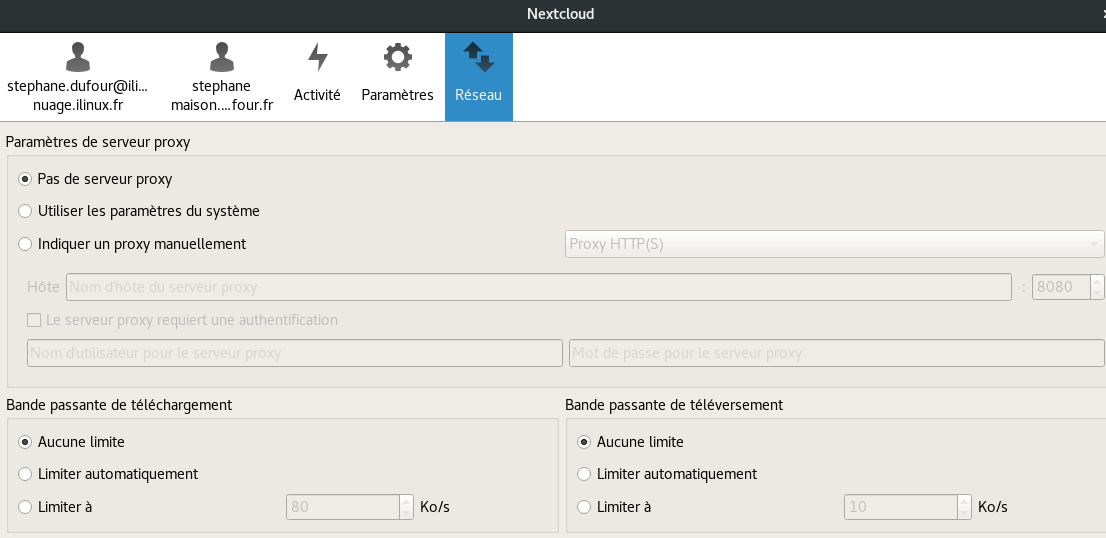Click the proxy username input field
This screenshot has height=538, width=1106.
click(x=294, y=353)
